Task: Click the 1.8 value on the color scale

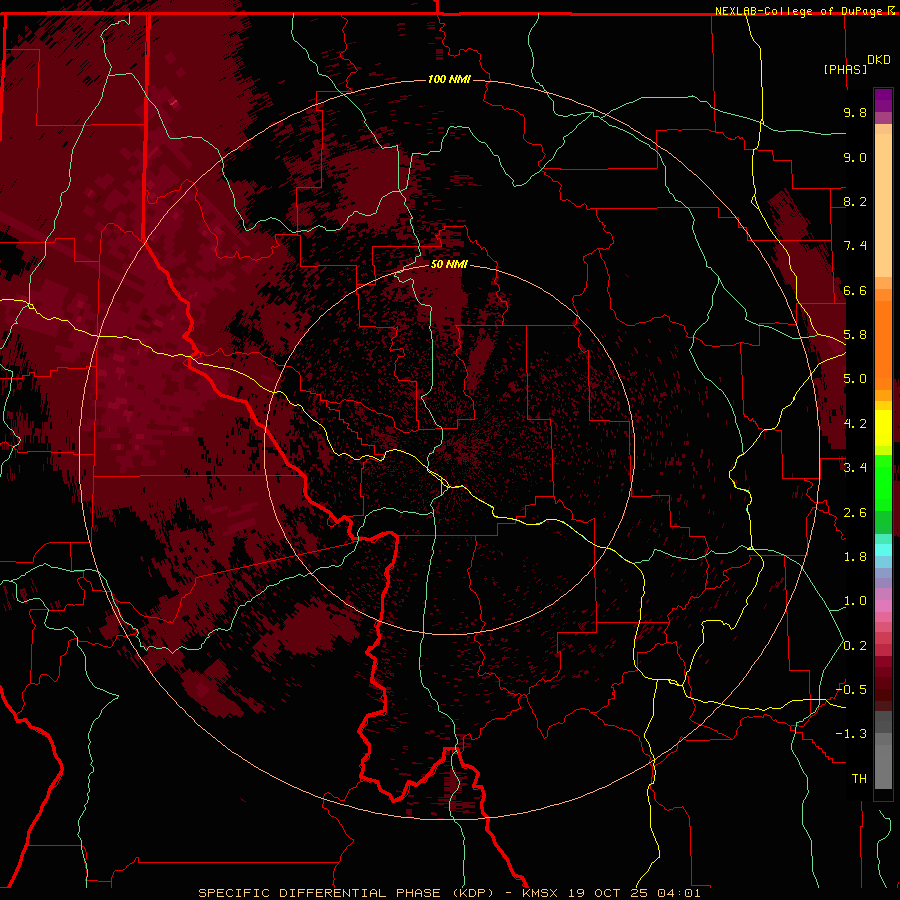Action: [855, 557]
